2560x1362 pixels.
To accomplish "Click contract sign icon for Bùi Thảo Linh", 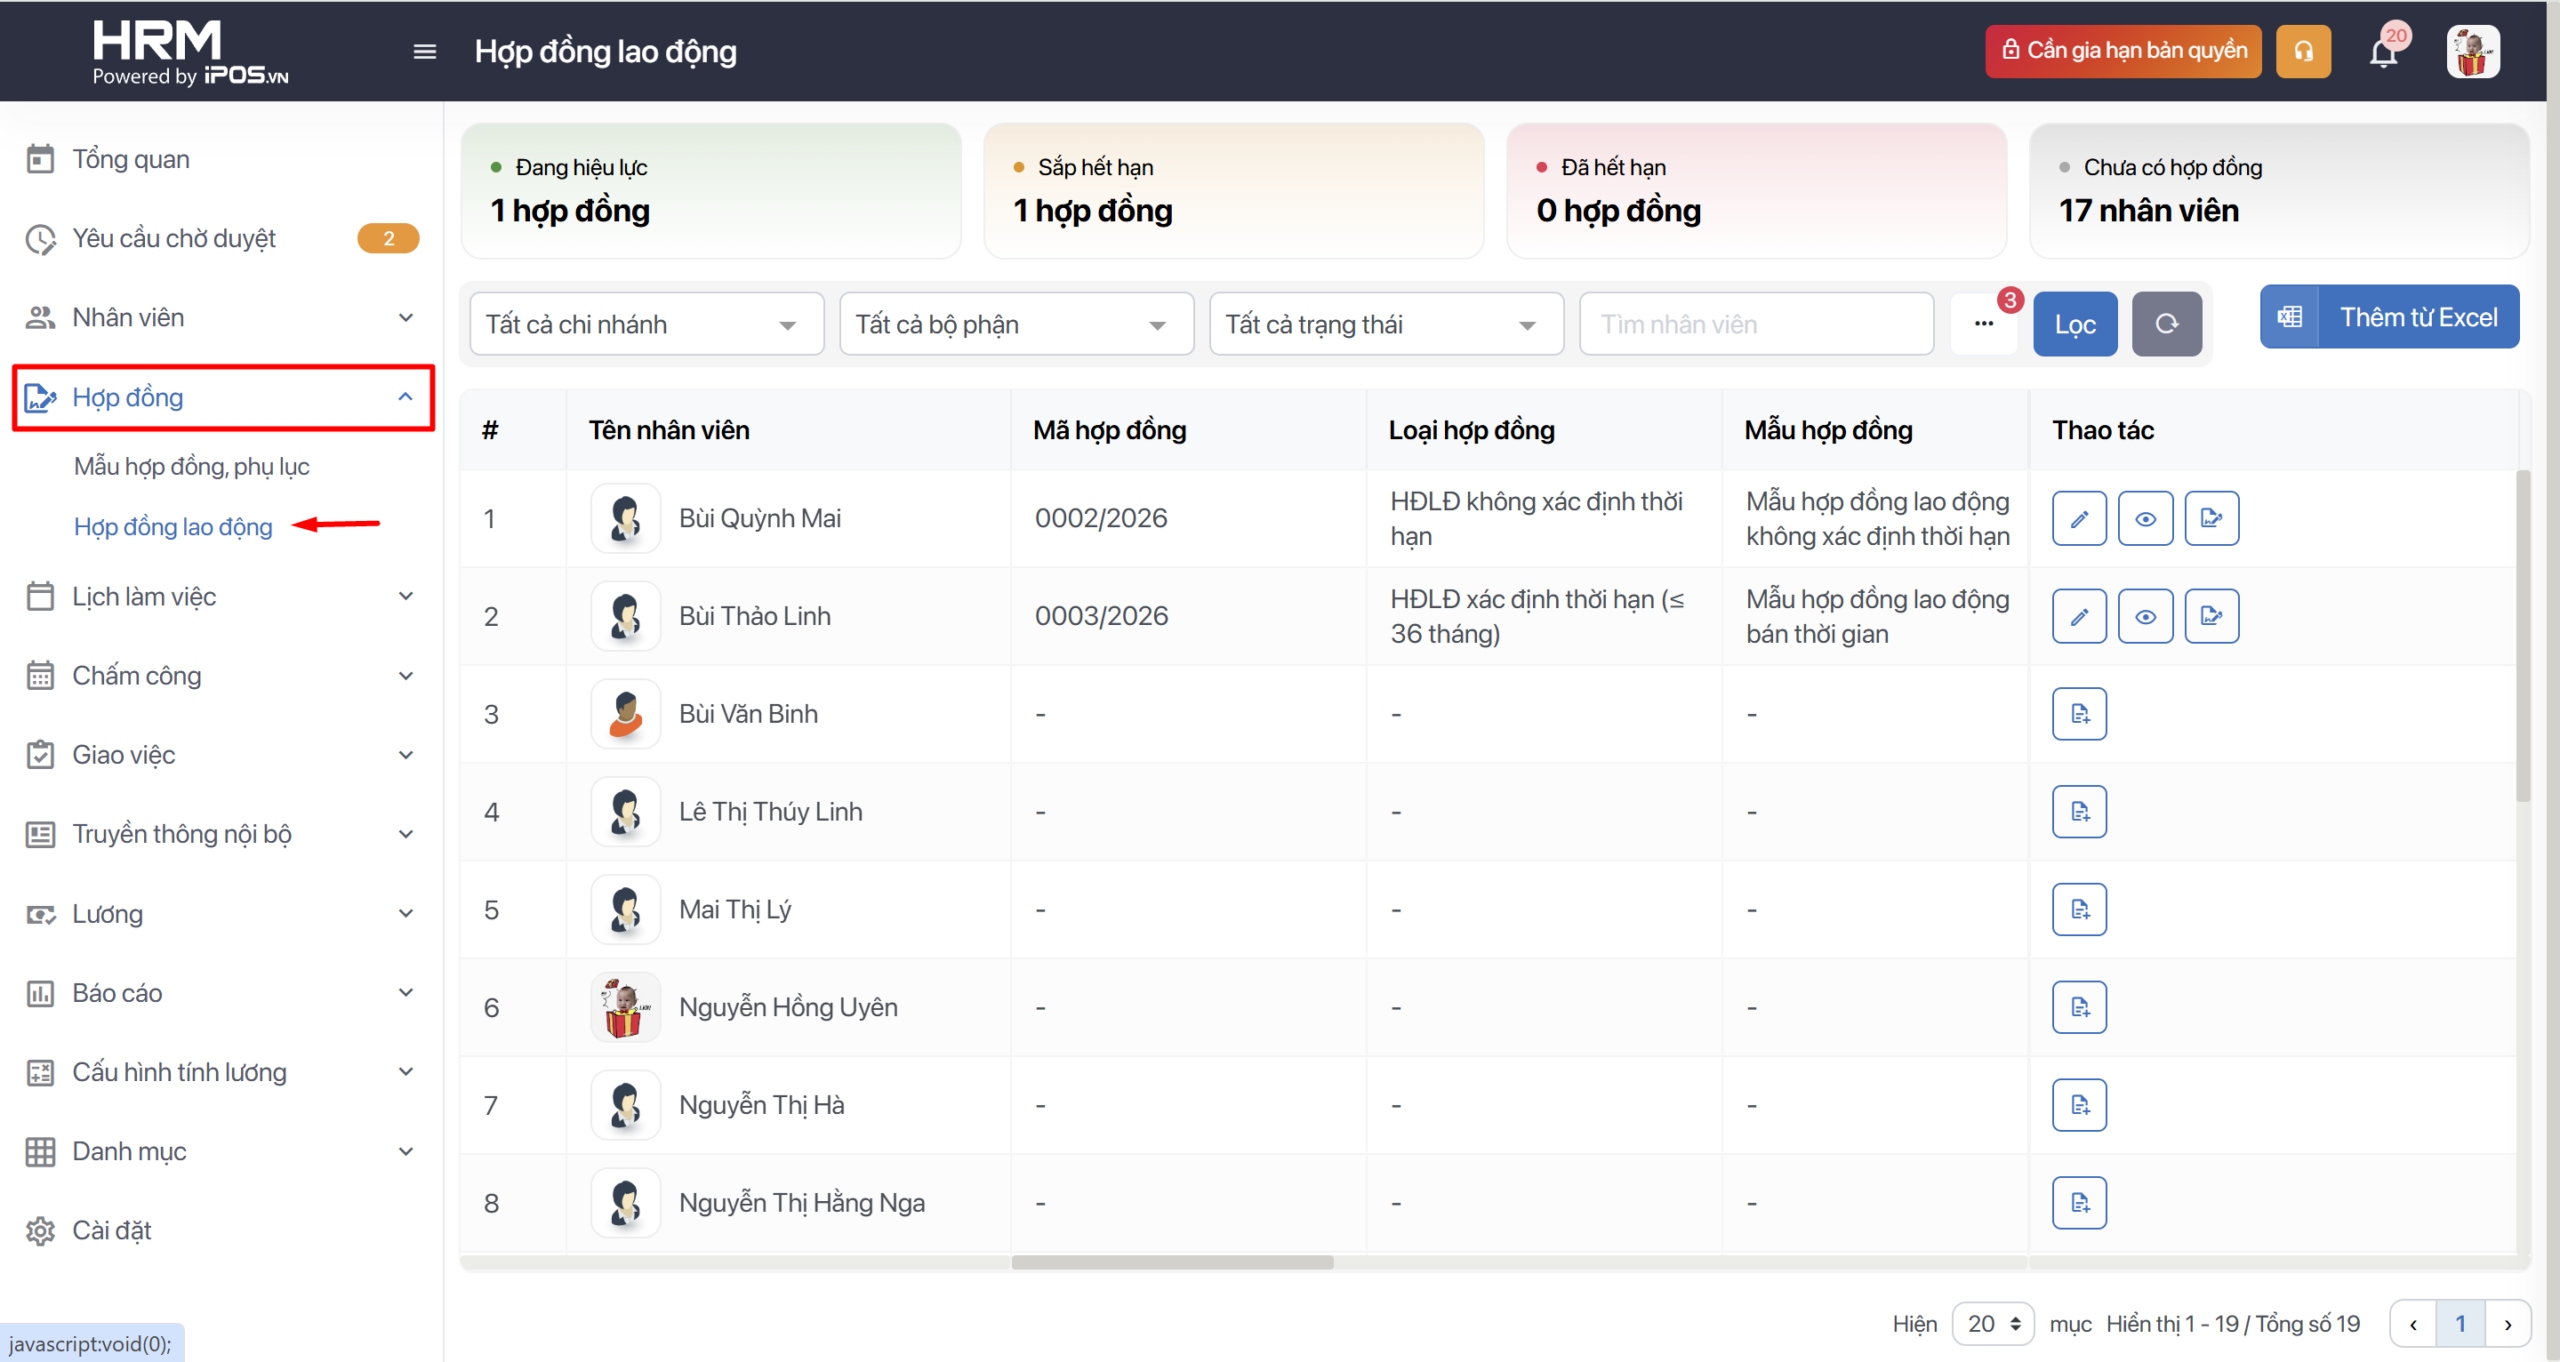I will 2211,616.
